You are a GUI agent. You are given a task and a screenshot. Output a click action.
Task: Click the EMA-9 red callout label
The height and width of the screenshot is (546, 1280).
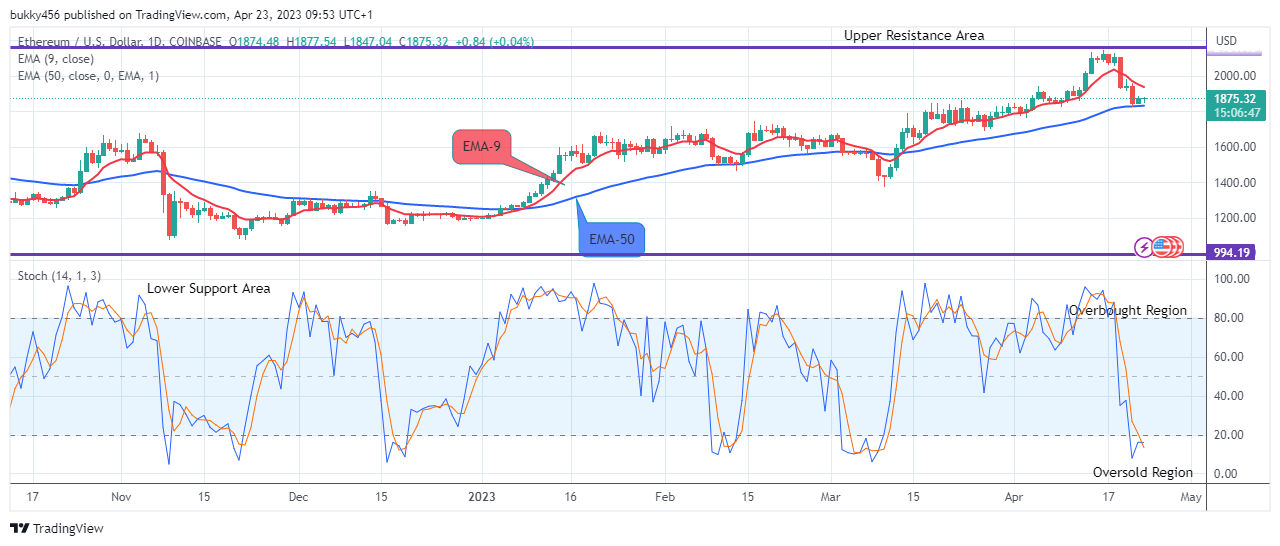[x=481, y=147]
